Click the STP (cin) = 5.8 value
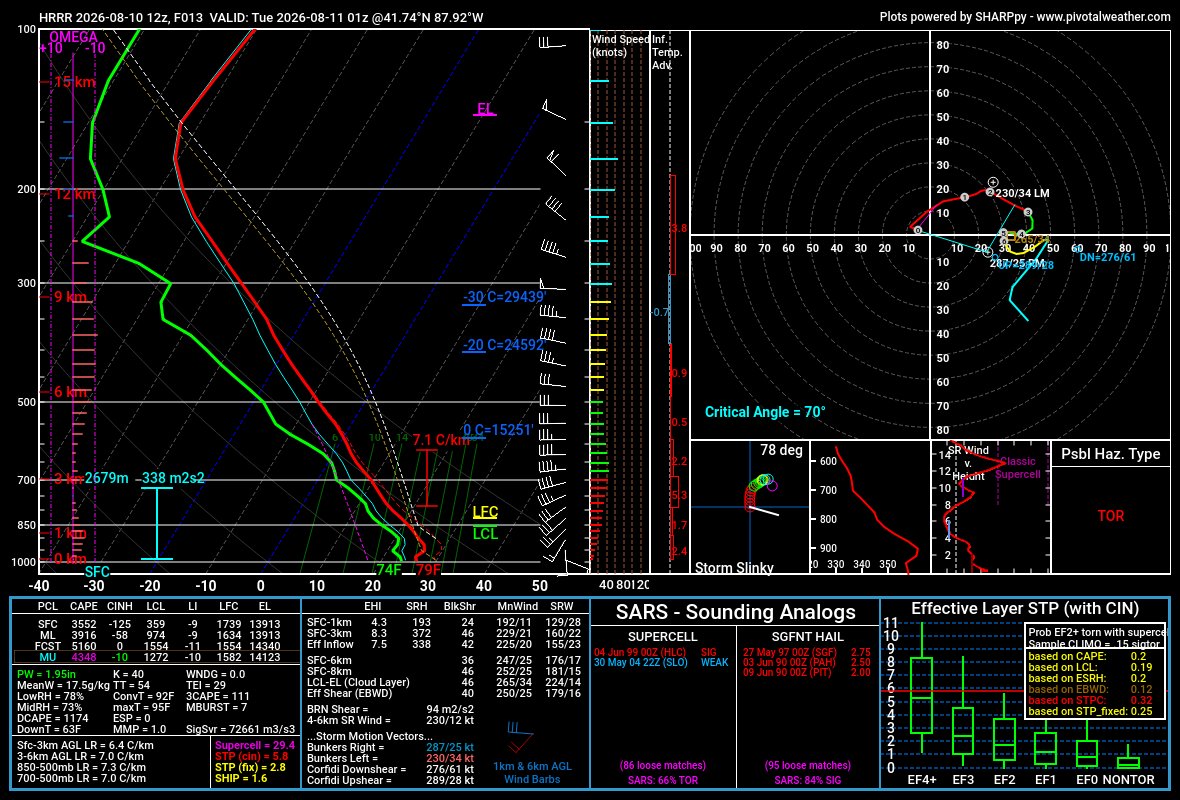1180x800 pixels. point(251,756)
